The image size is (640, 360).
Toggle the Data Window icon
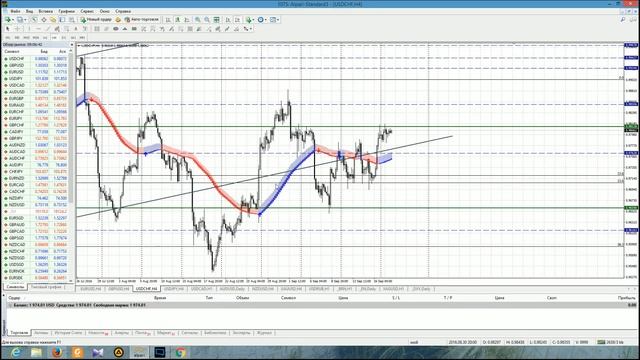coord(44,20)
